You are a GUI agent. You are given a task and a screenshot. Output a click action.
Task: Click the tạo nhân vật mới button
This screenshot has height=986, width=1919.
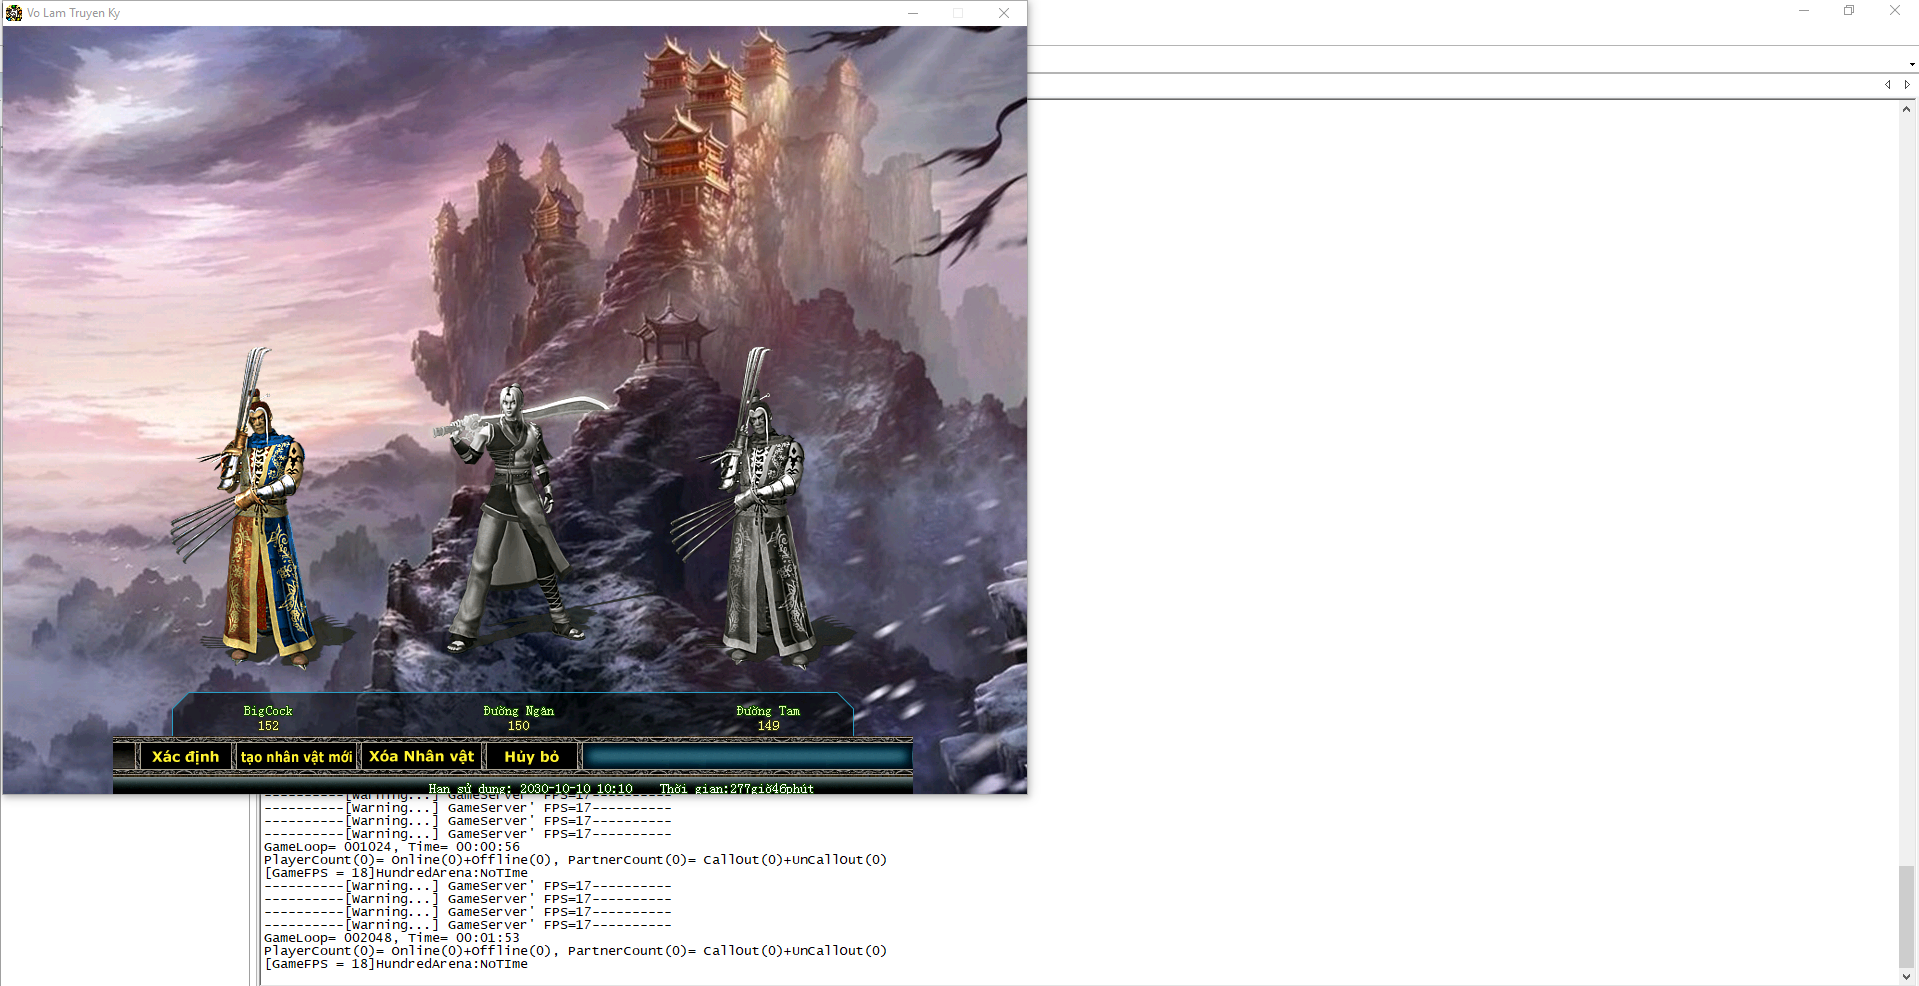point(297,757)
